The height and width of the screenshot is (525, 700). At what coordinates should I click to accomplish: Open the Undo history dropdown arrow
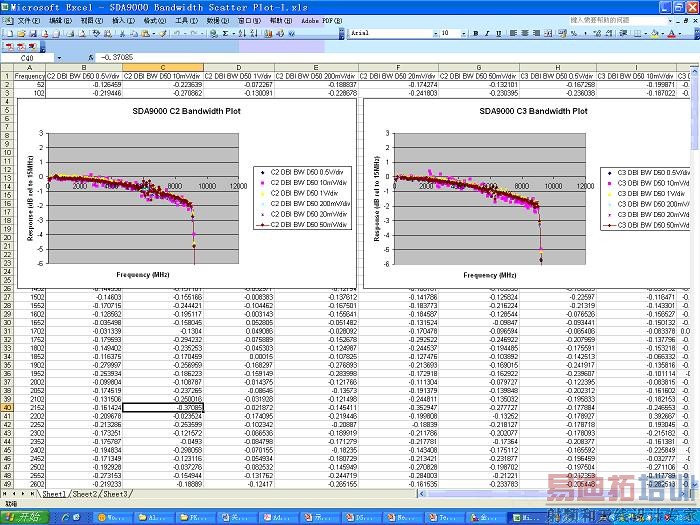click(x=185, y=33)
